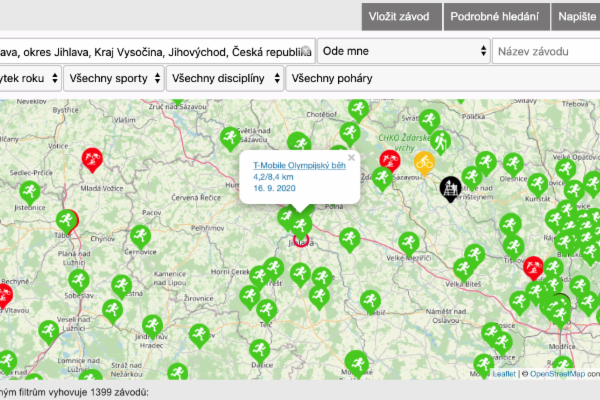Click the yellow cycling race marker
Screen dimensions: 600x400
[x=424, y=161]
